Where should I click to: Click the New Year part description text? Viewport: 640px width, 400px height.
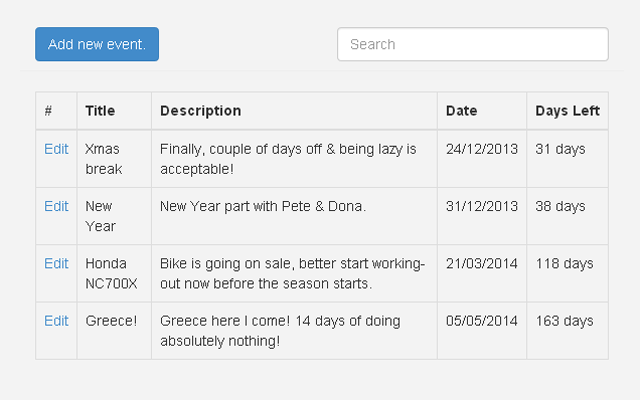(x=263, y=206)
